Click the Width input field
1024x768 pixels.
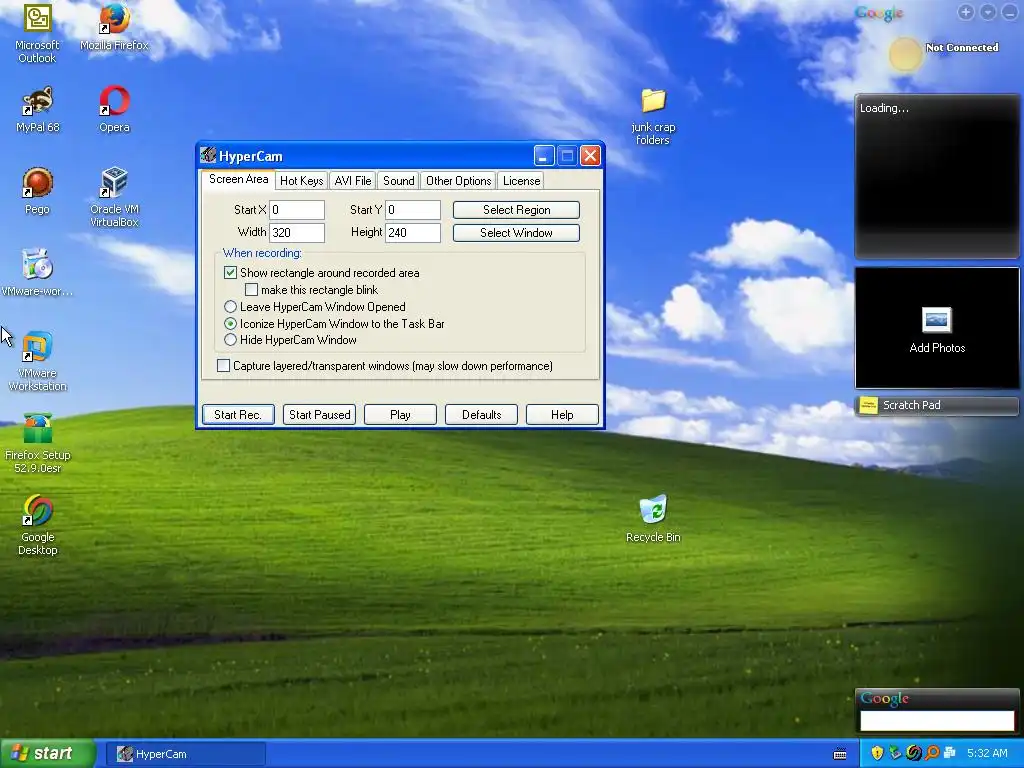click(296, 232)
